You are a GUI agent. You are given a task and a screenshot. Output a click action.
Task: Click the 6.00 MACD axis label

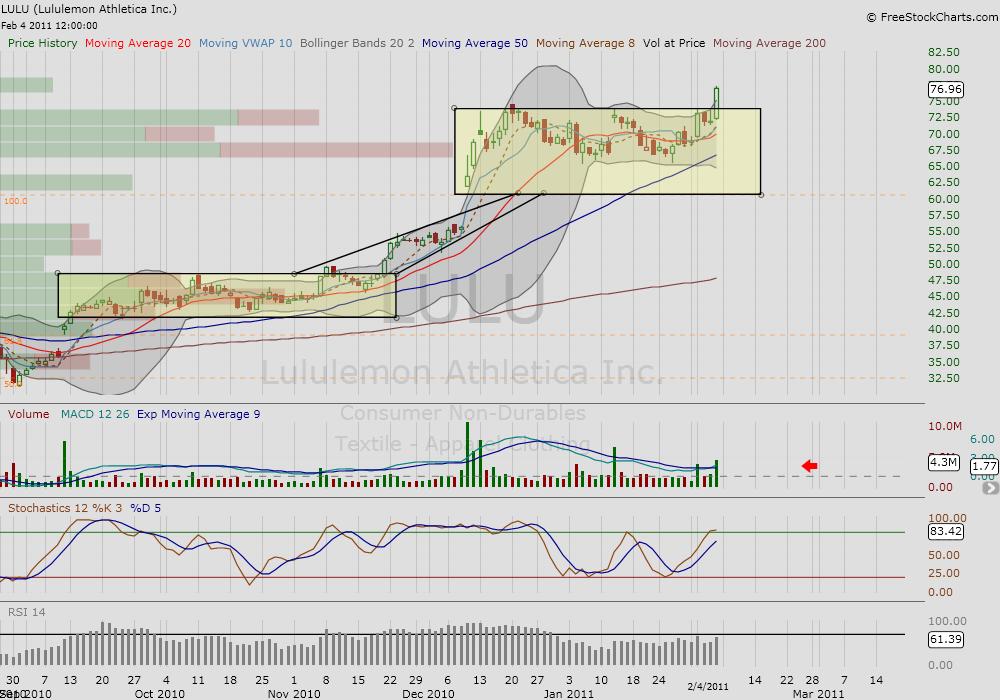point(982,439)
